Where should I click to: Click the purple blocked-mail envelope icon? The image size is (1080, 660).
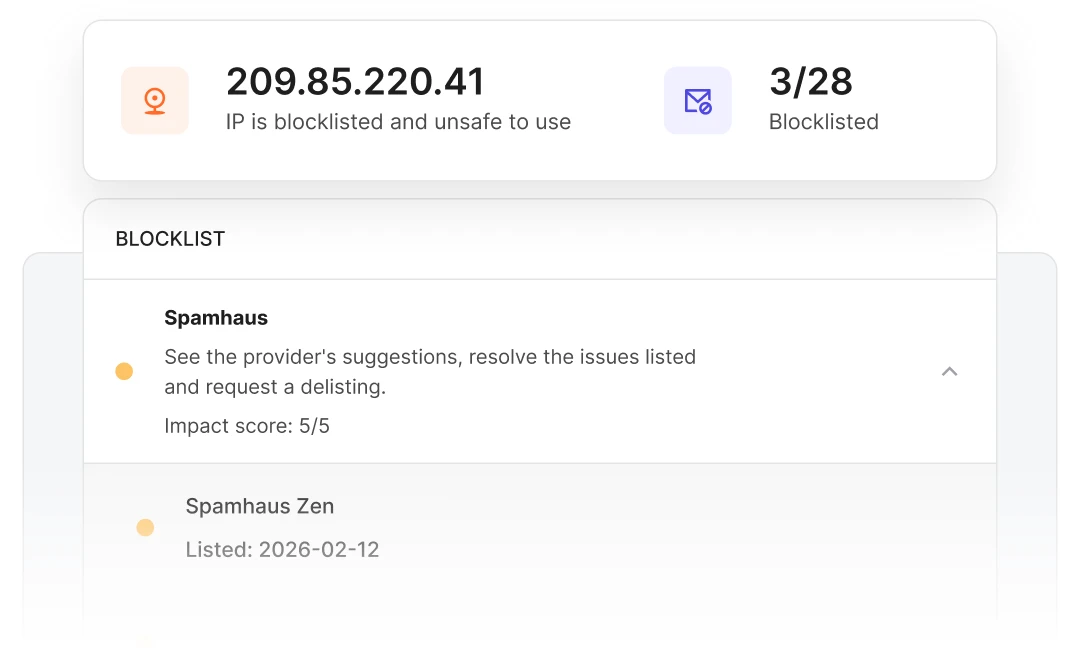coord(697,100)
